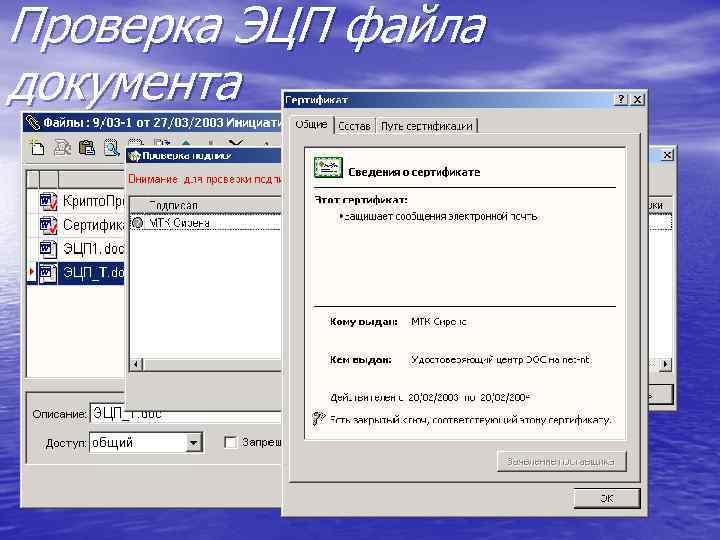720x540 pixels.
Task: Click the key icon near private key notice
Action: coord(319,418)
